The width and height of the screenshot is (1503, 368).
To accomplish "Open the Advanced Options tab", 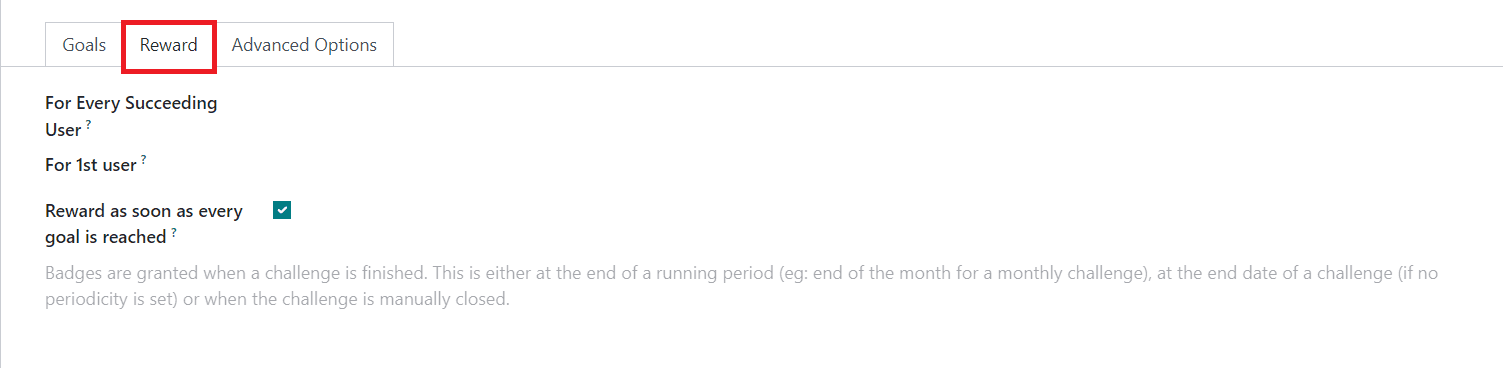I will pos(304,45).
